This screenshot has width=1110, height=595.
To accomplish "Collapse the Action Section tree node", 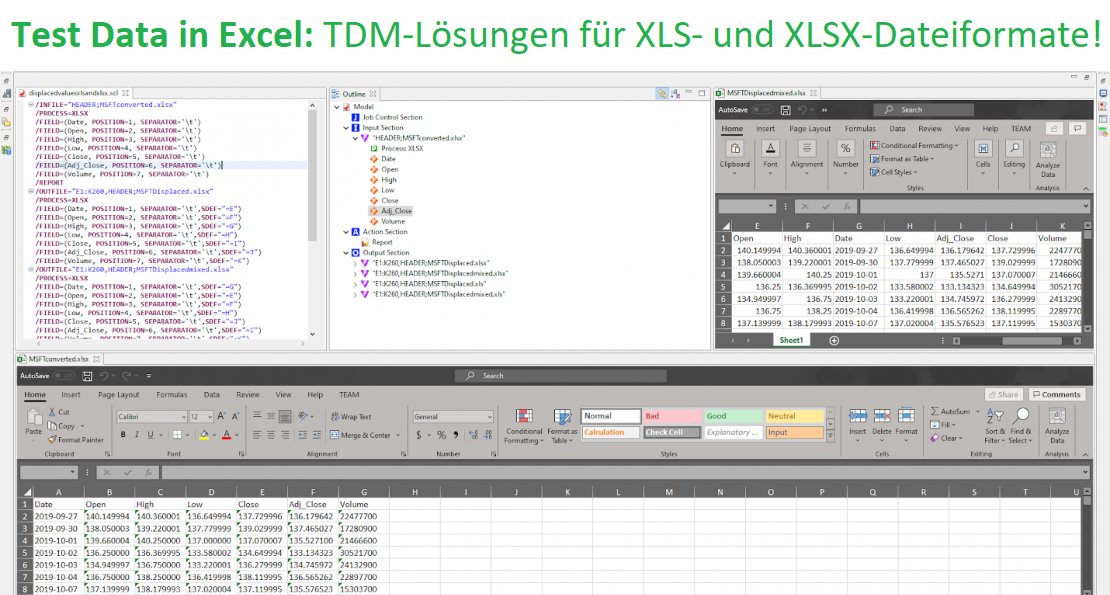I will (345, 232).
